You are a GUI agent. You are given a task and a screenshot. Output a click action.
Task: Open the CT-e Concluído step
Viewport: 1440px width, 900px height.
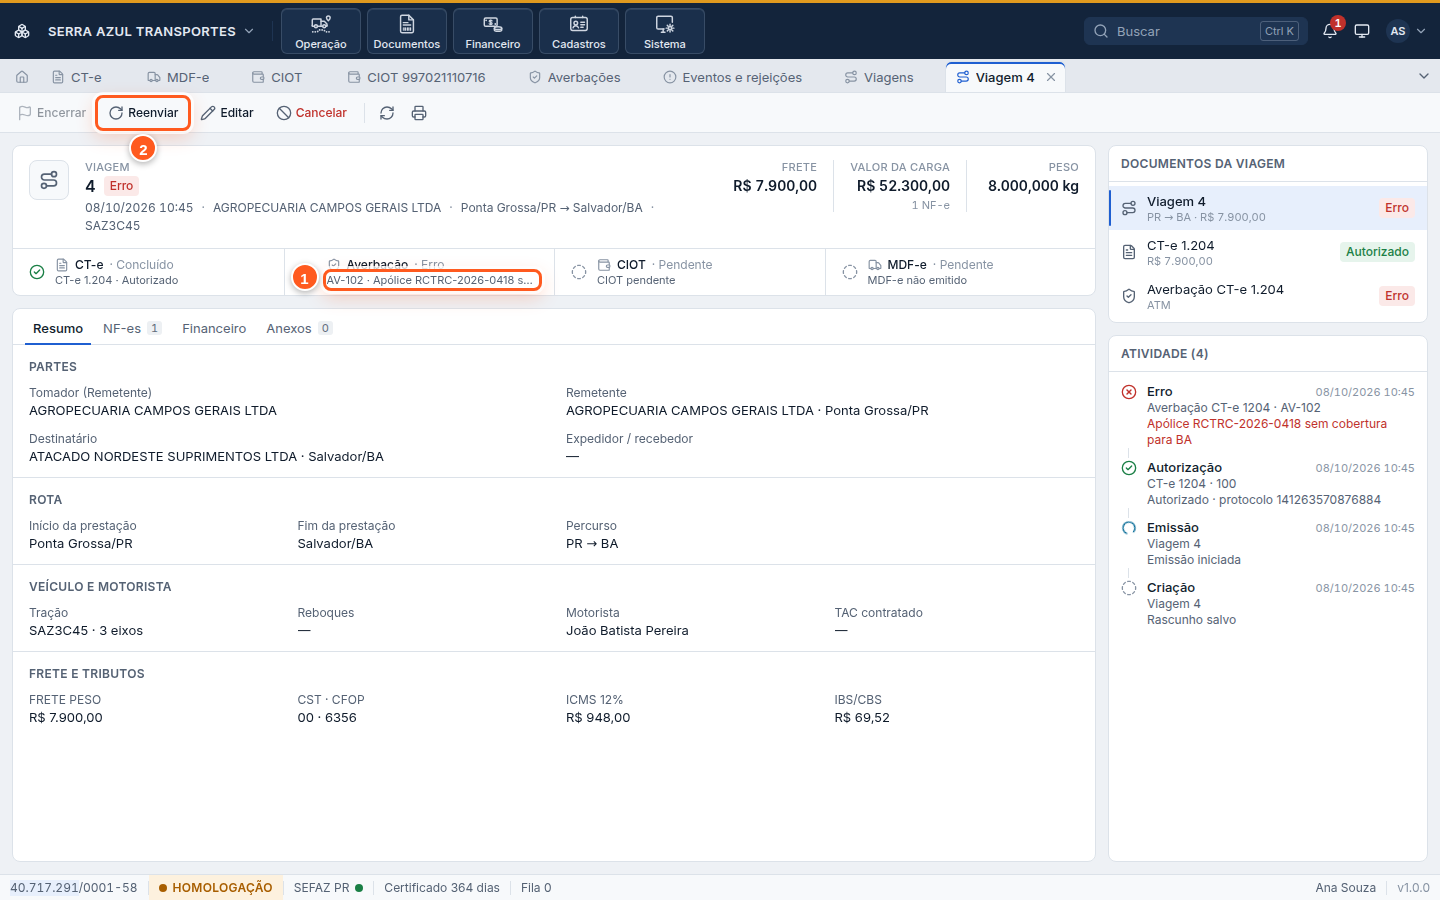tap(149, 272)
